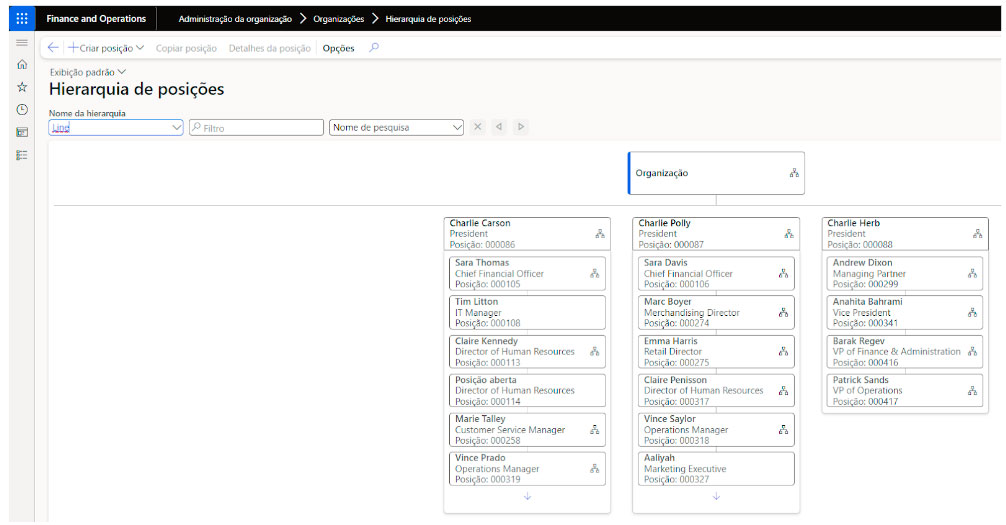Open Workspaces icon in left sidebar

pyautogui.click(x=22, y=132)
